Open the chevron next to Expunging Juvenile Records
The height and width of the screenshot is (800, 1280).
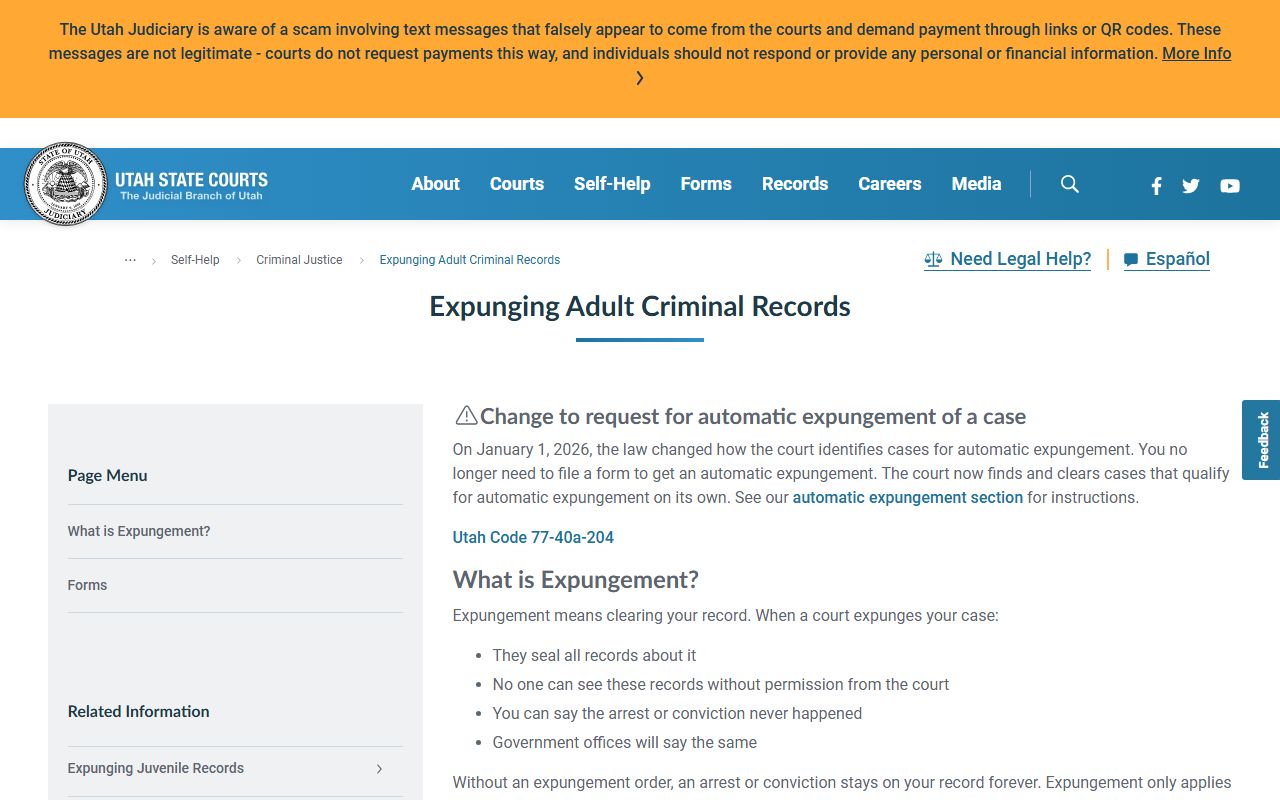click(379, 769)
